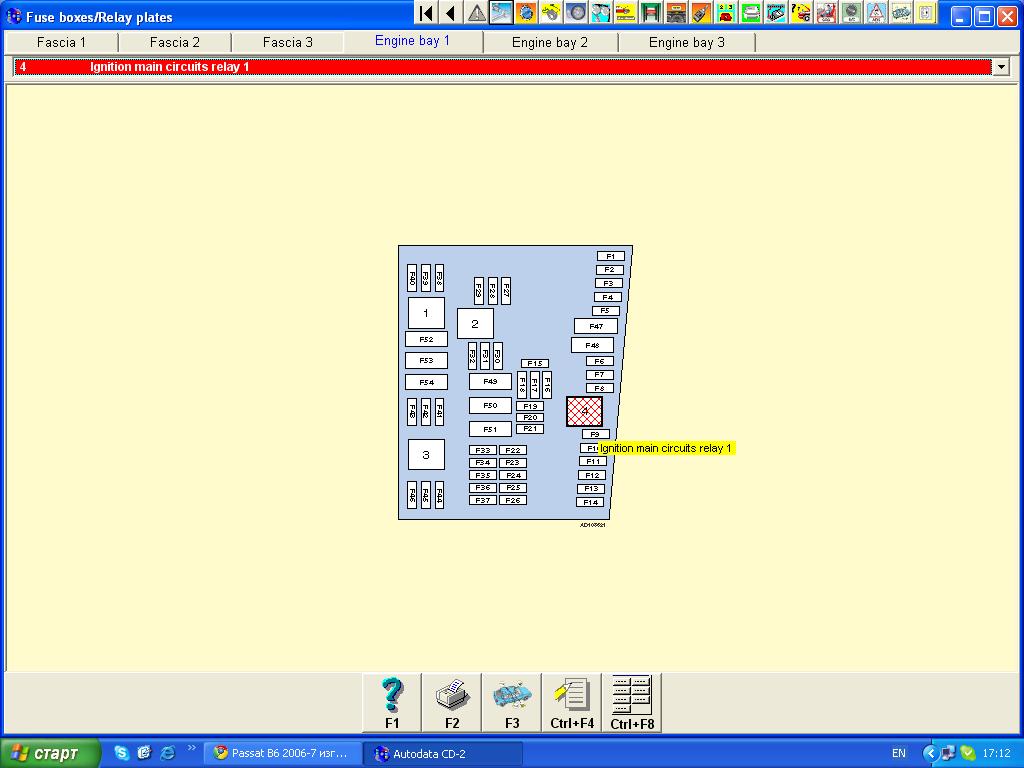Select the Engine bay 3 tab
Viewport: 1024px width, 768px height.
(686, 42)
